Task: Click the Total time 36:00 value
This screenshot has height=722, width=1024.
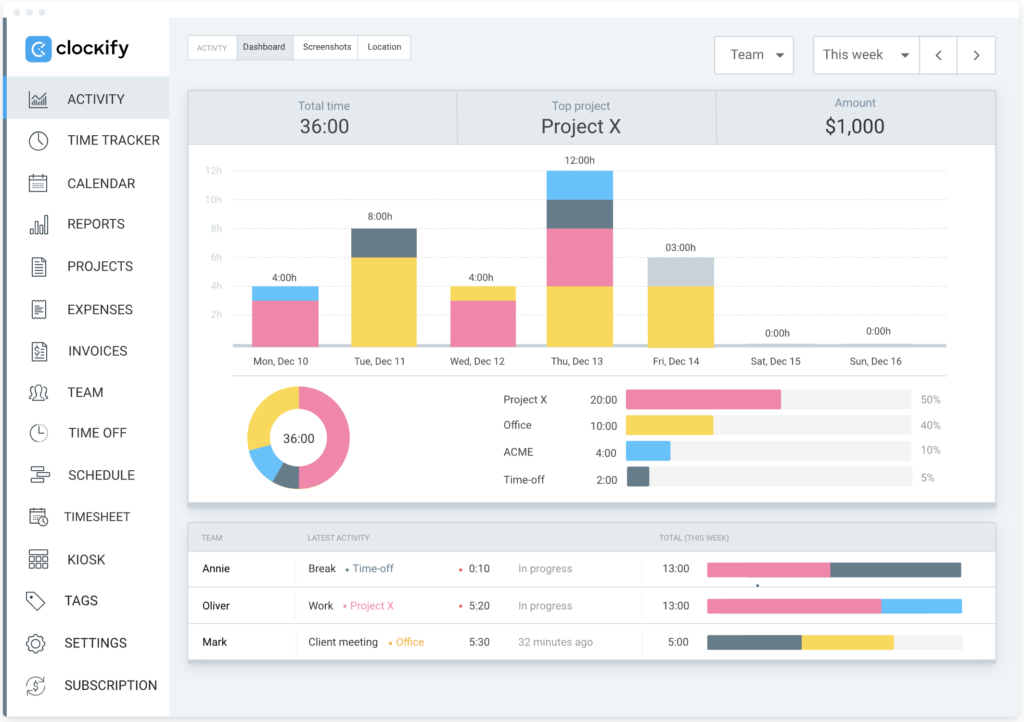Action: click(324, 127)
